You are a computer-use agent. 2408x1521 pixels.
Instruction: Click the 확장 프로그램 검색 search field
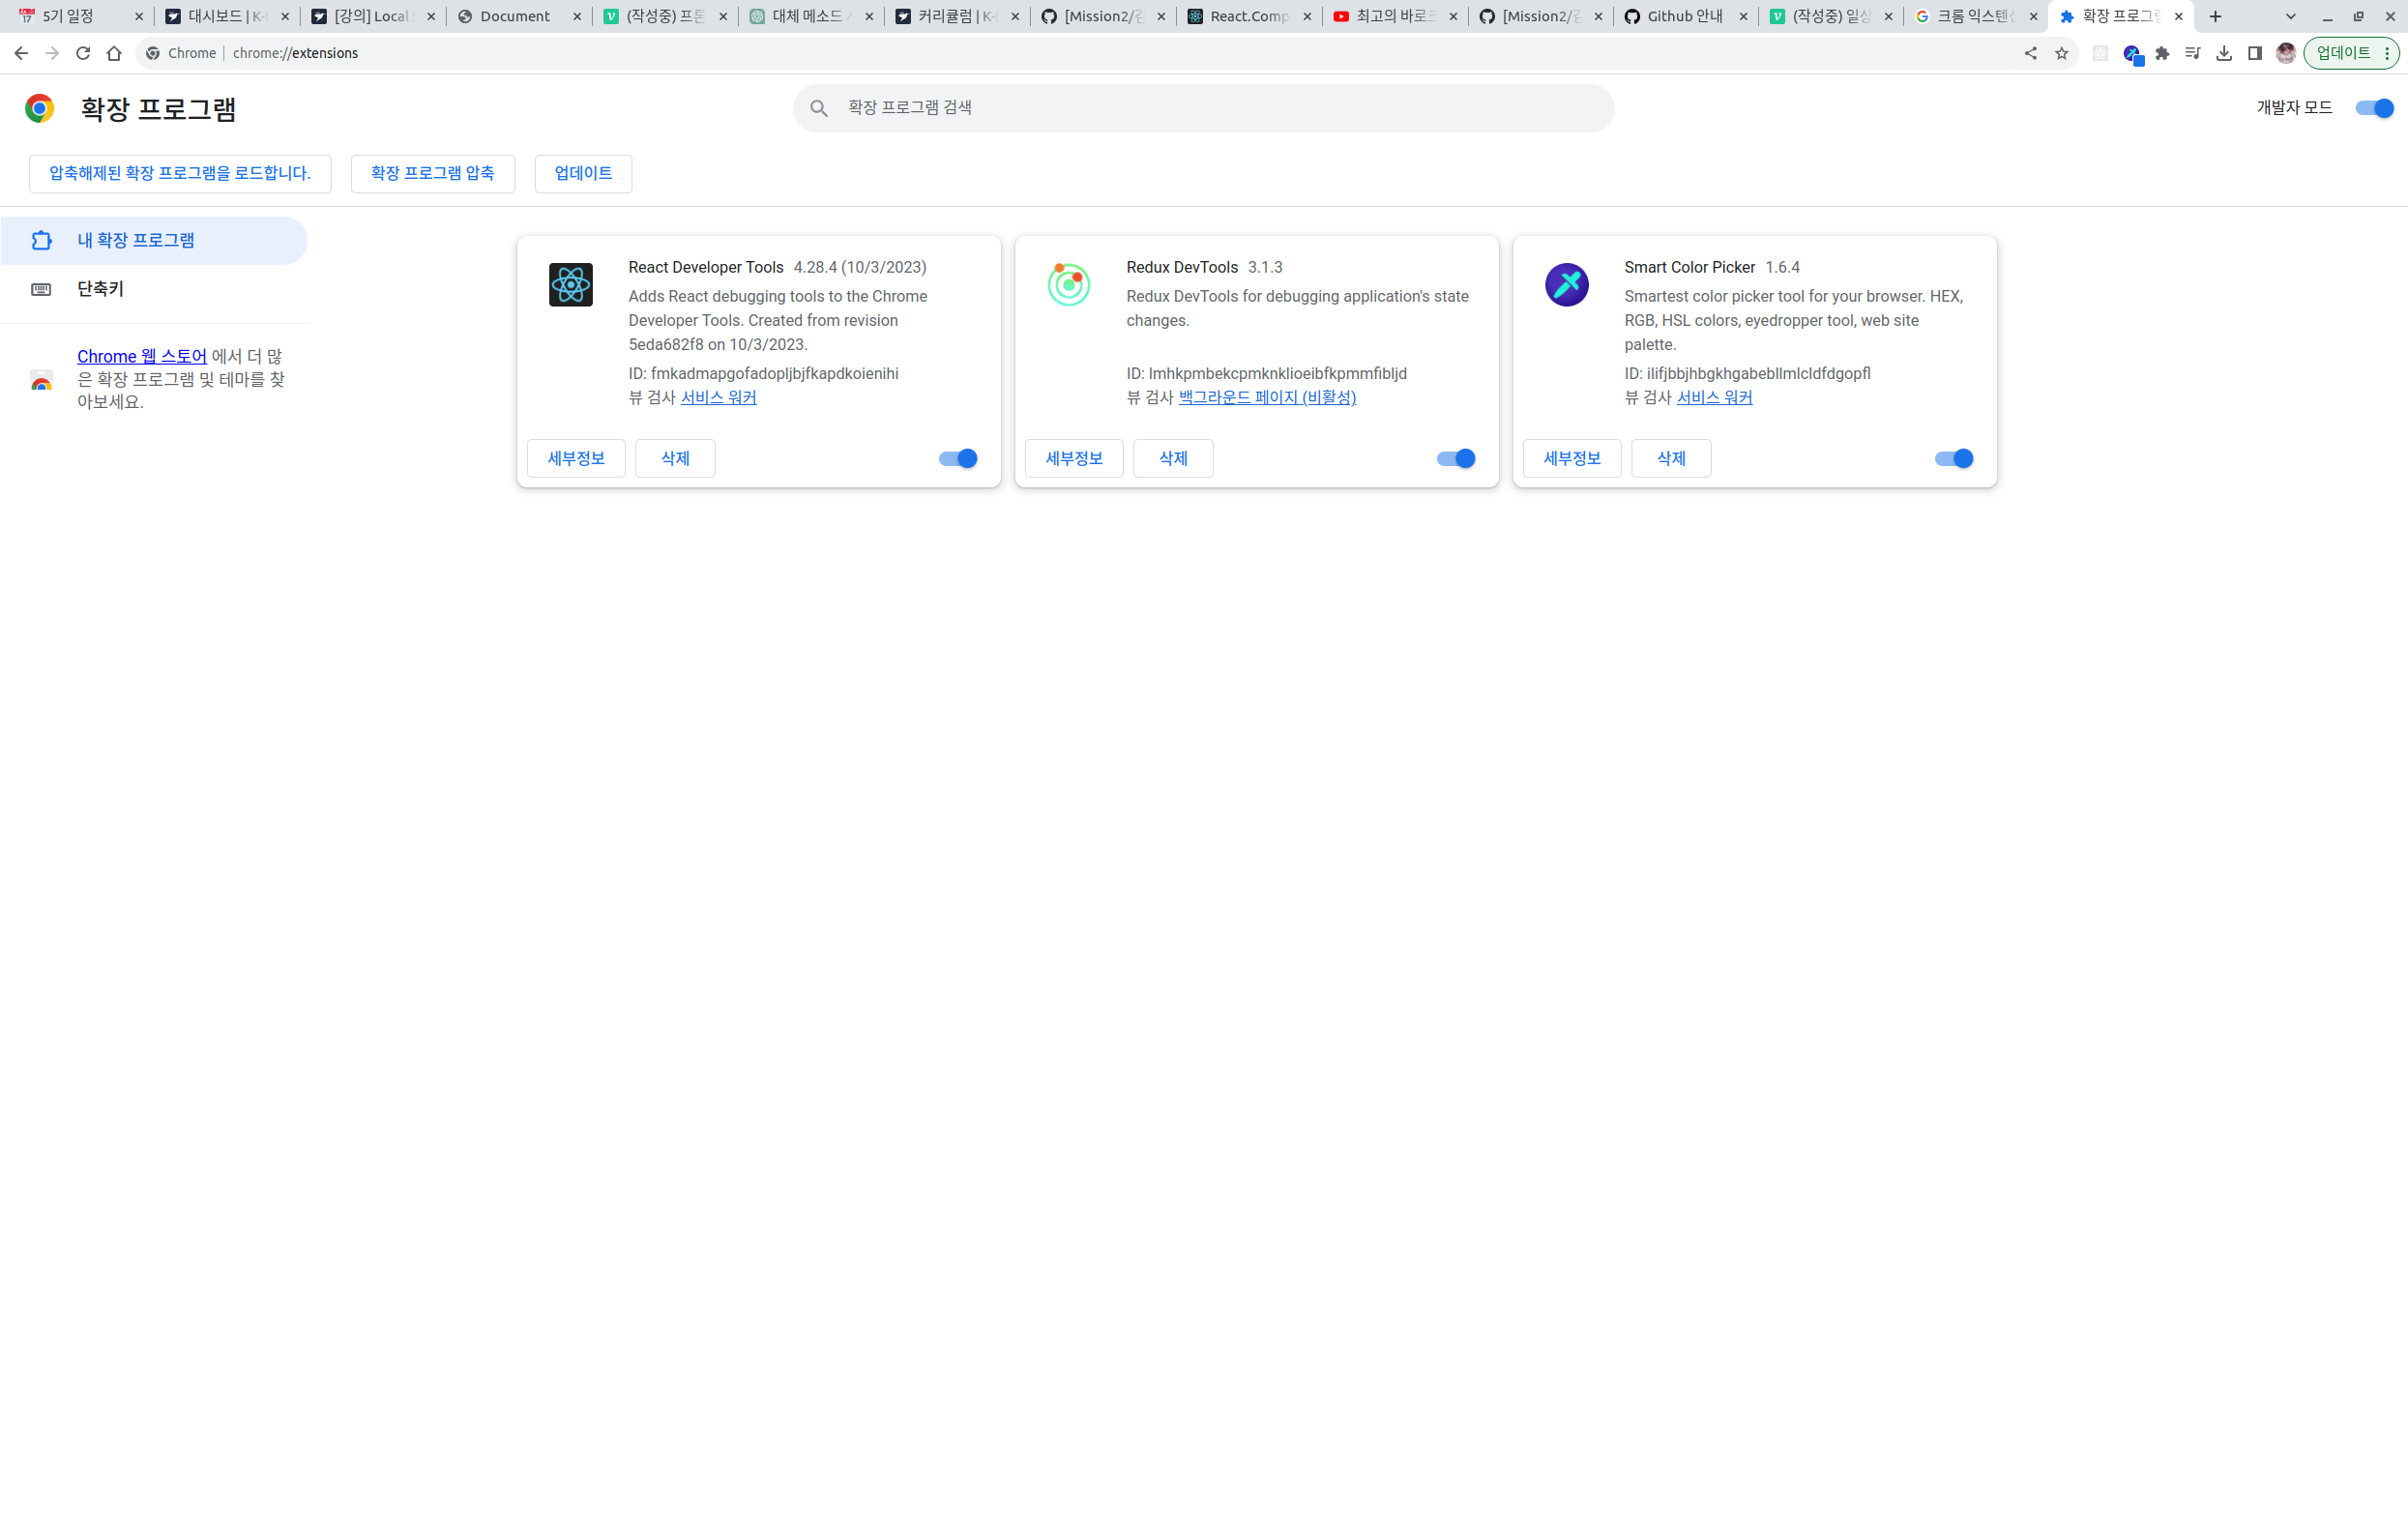click(1203, 108)
